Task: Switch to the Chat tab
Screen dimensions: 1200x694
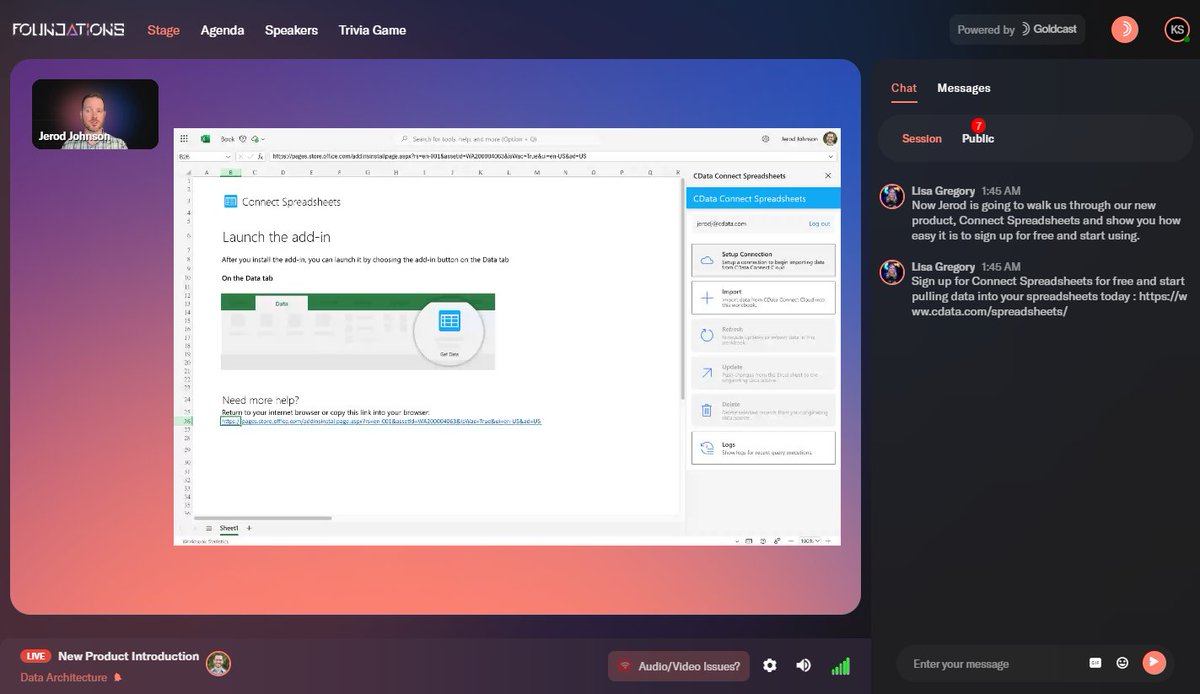Action: coord(904,88)
